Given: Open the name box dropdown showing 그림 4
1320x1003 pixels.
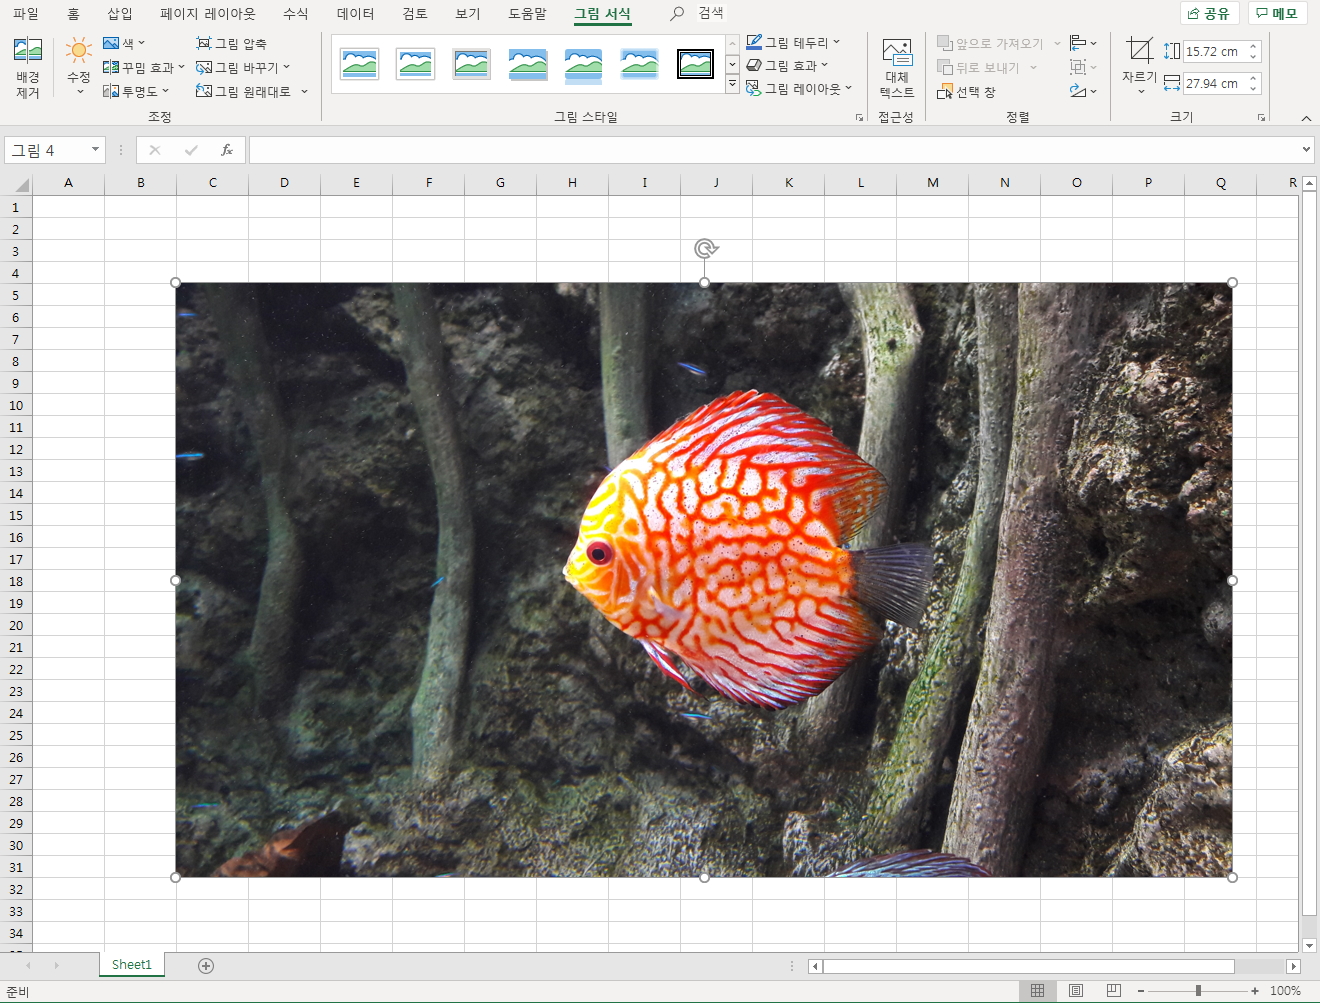Looking at the screenshot, I should coord(95,150).
